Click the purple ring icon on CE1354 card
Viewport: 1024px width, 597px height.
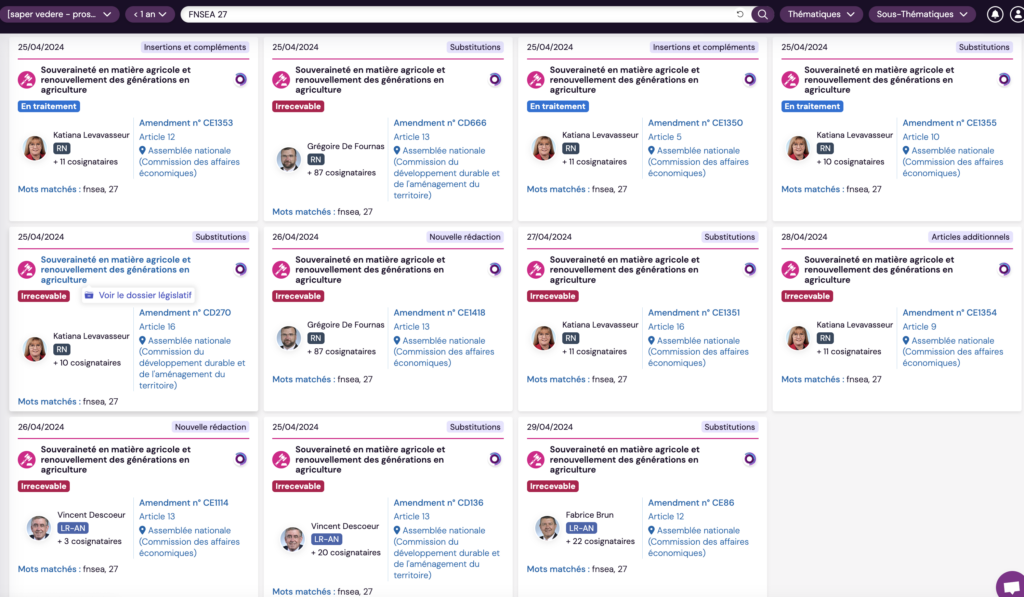click(x=1004, y=269)
